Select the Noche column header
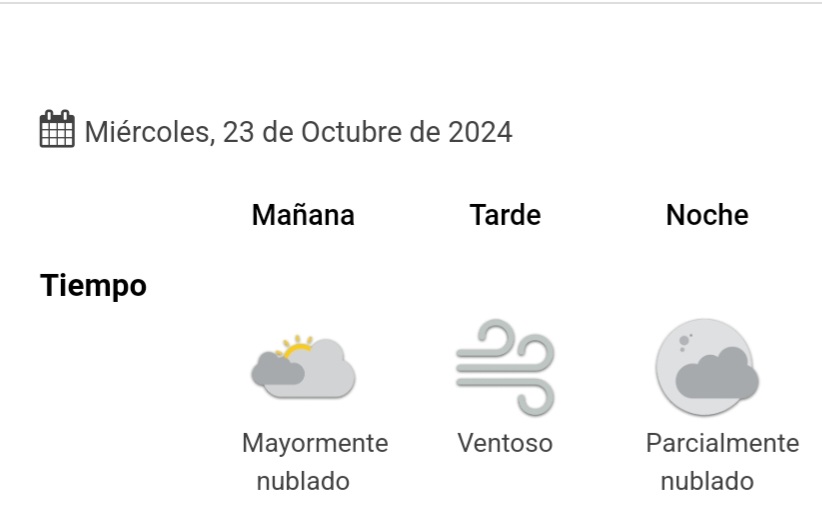Image resolution: width=822 pixels, height=531 pixels. [x=707, y=215]
